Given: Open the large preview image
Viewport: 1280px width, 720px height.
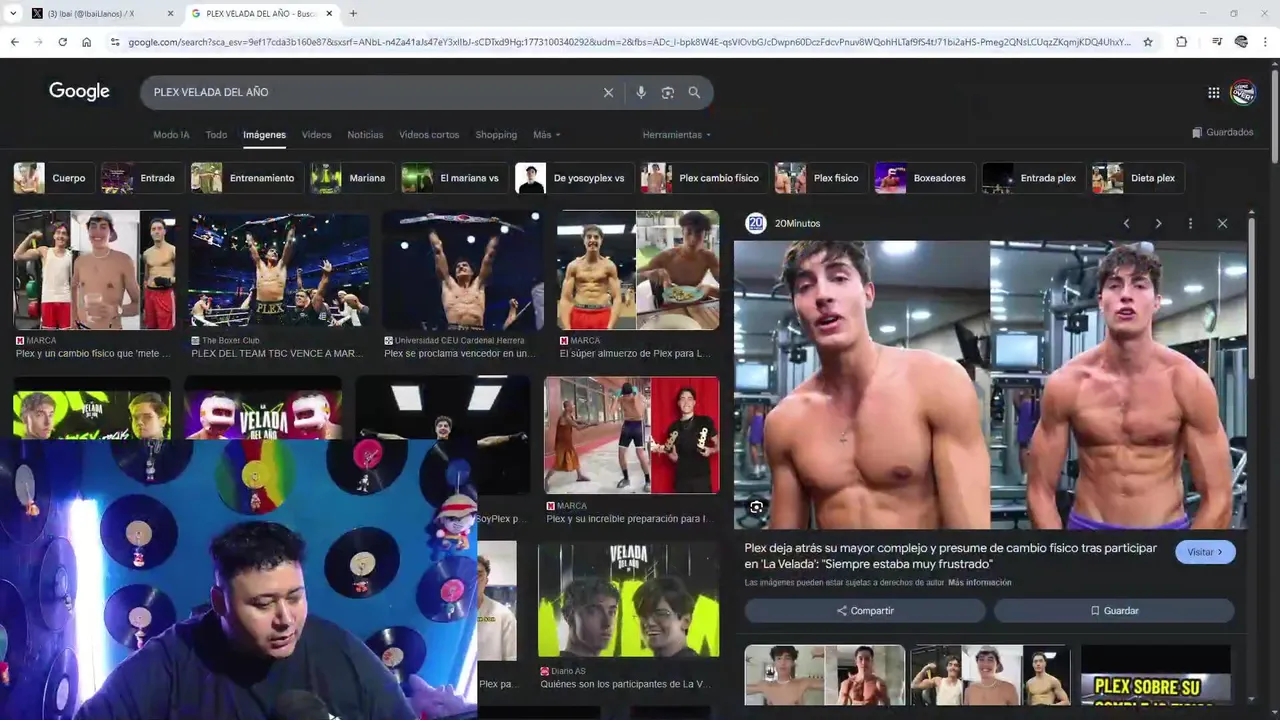Looking at the screenshot, I should pos(990,385).
